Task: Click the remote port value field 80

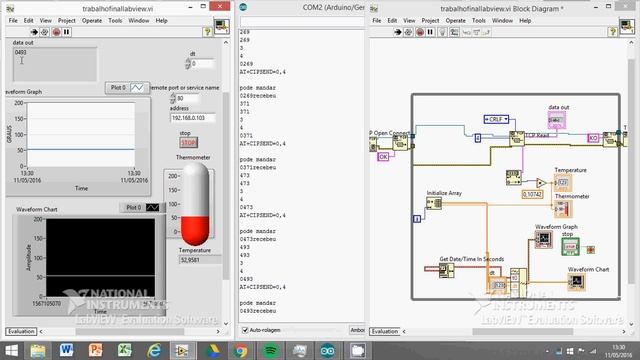Action: 188,98
